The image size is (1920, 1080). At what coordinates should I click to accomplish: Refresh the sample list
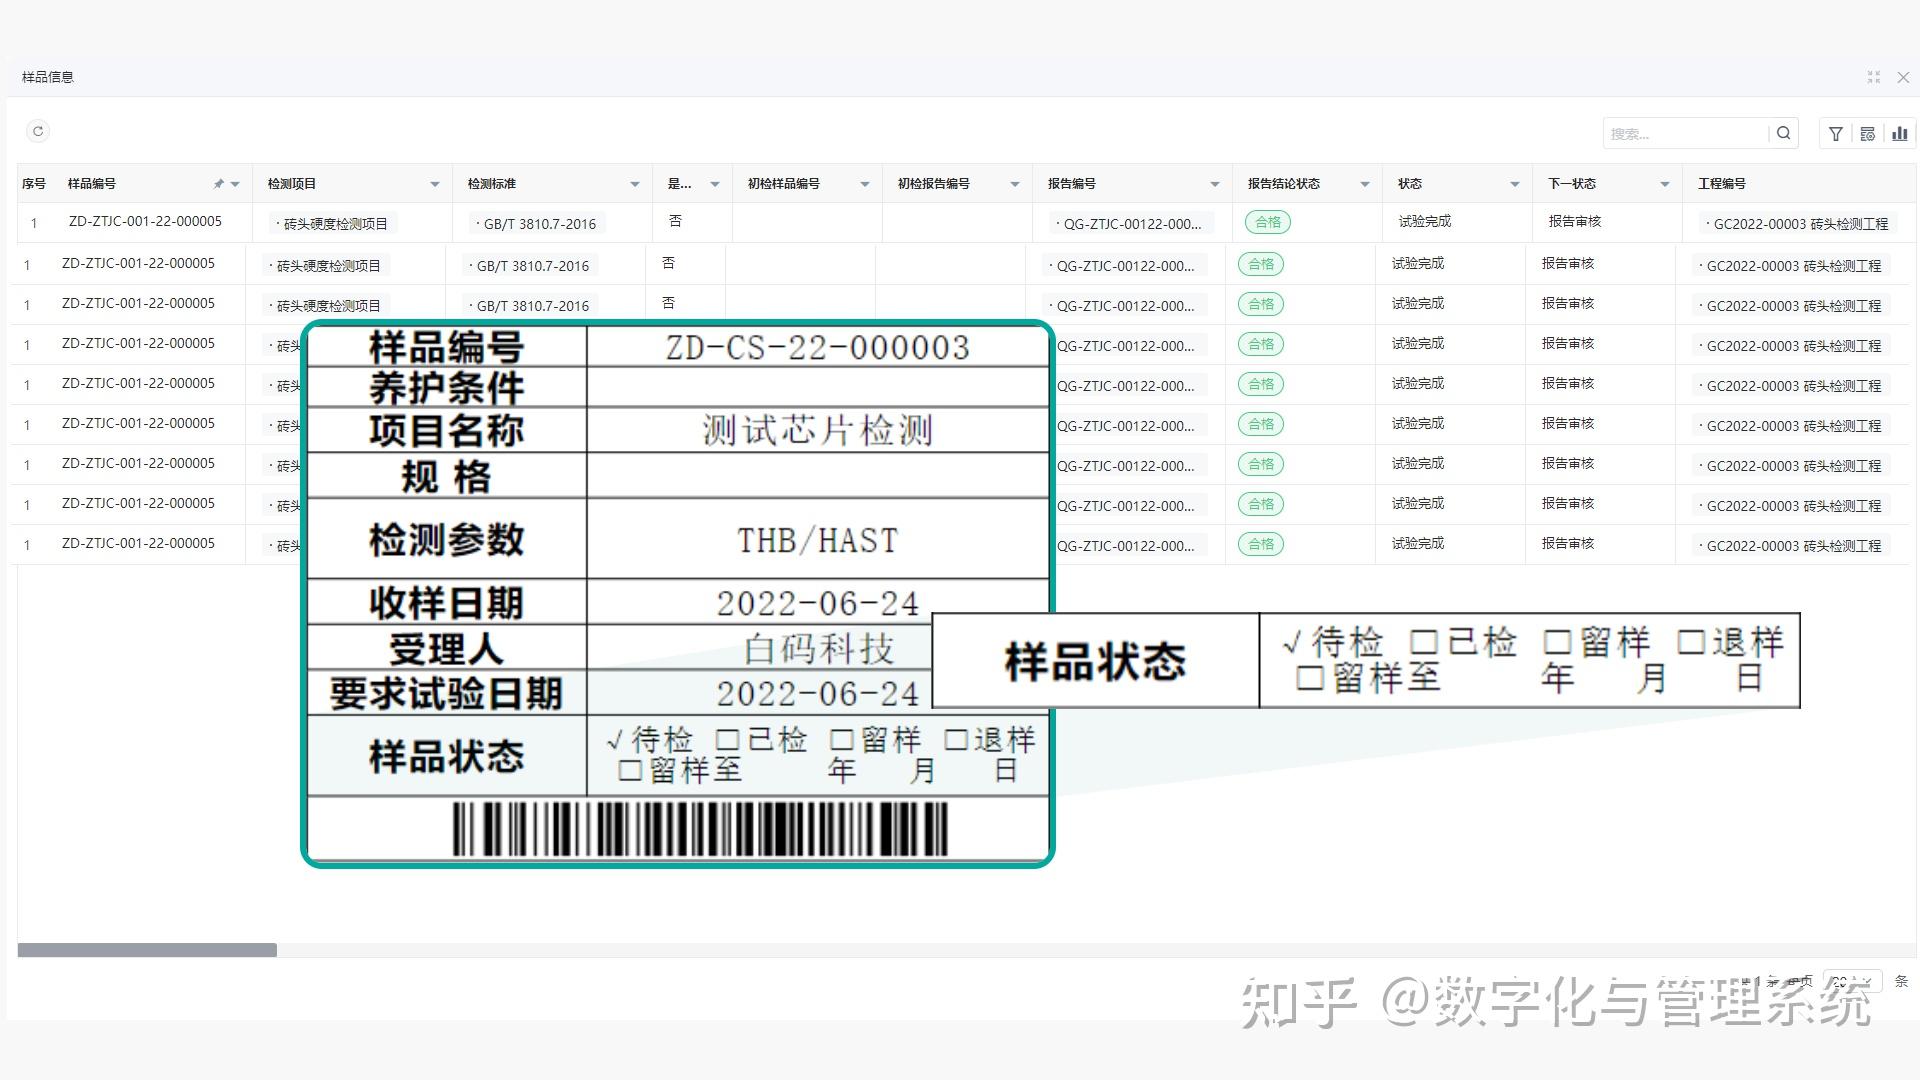point(38,131)
